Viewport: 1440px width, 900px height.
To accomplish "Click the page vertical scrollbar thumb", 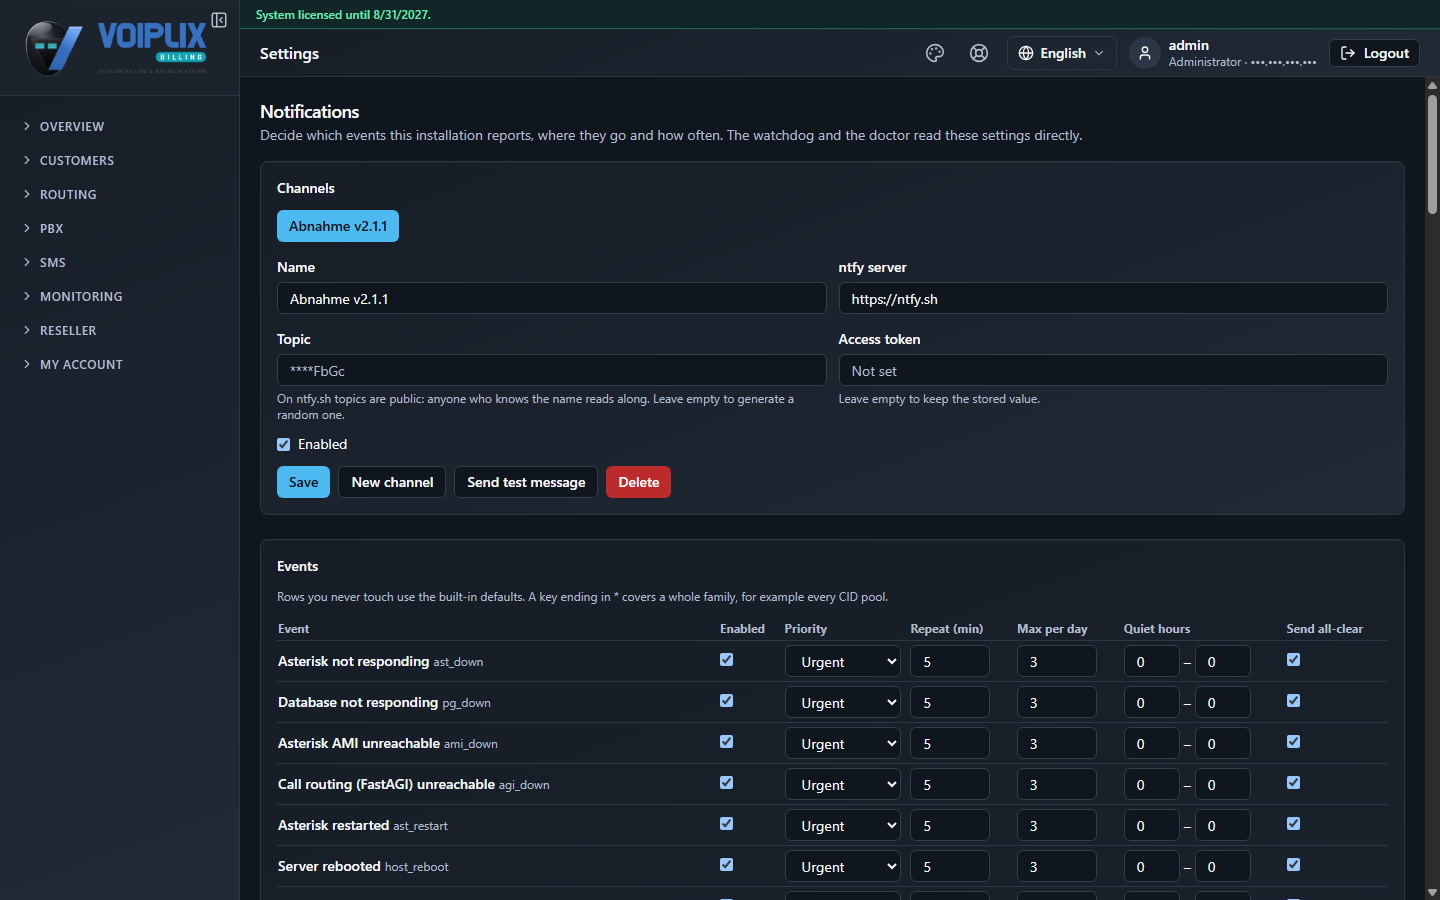I will [1432, 154].
